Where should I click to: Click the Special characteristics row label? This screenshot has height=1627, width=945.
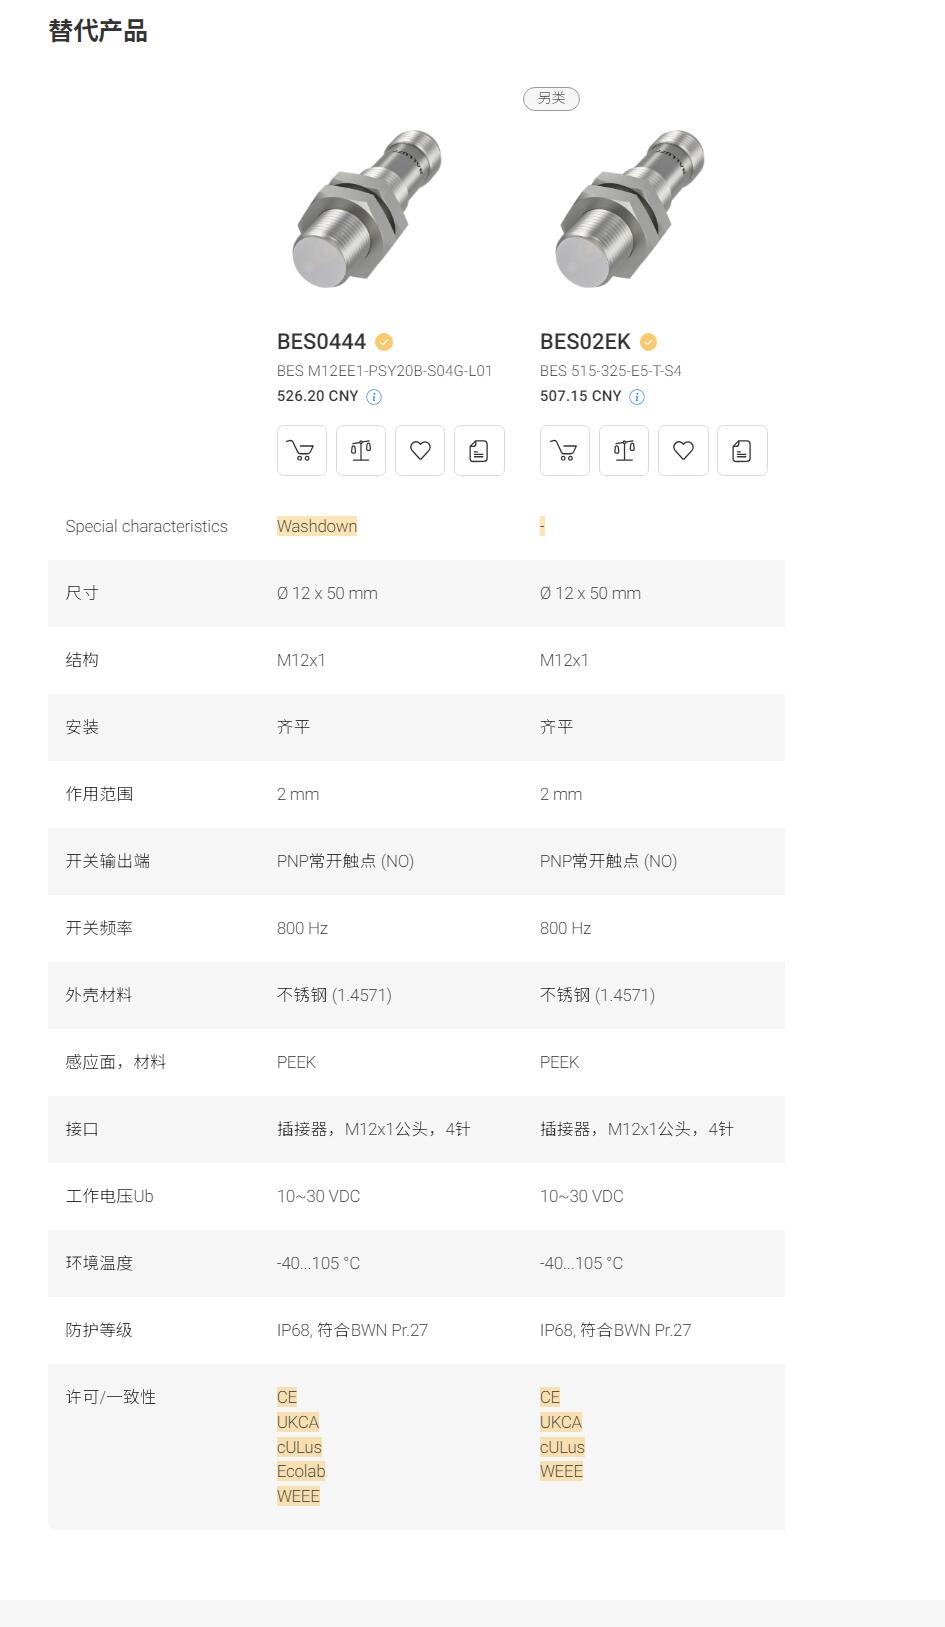coord(146,526)
